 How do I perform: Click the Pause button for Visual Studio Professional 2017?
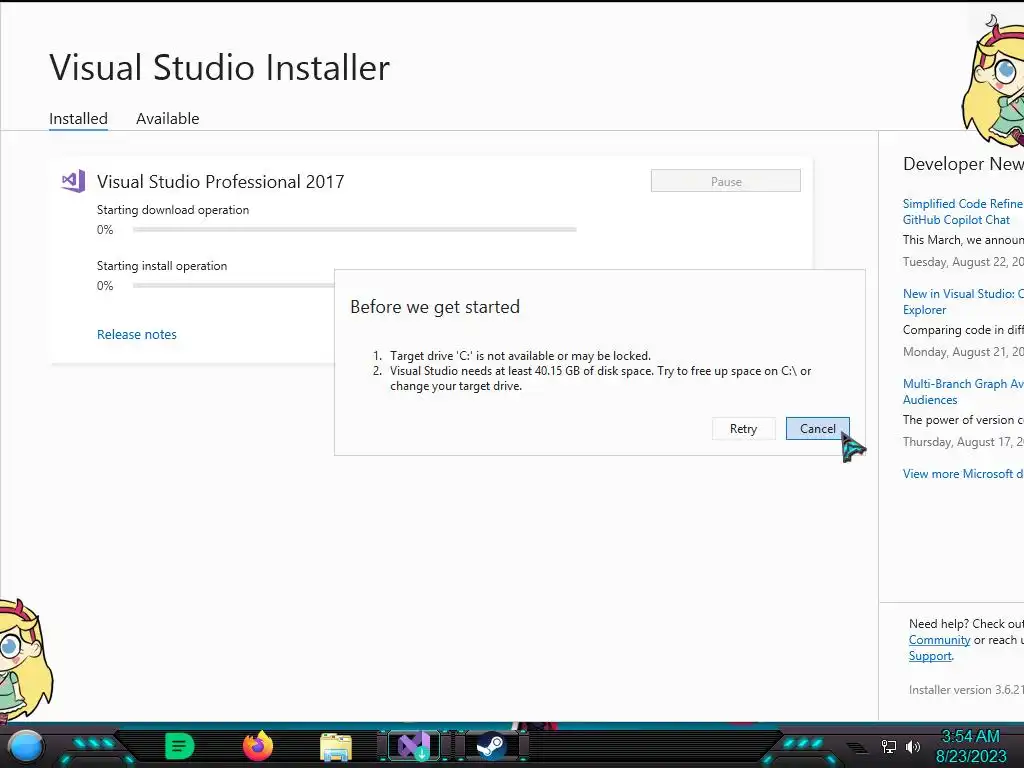(726, 181)
